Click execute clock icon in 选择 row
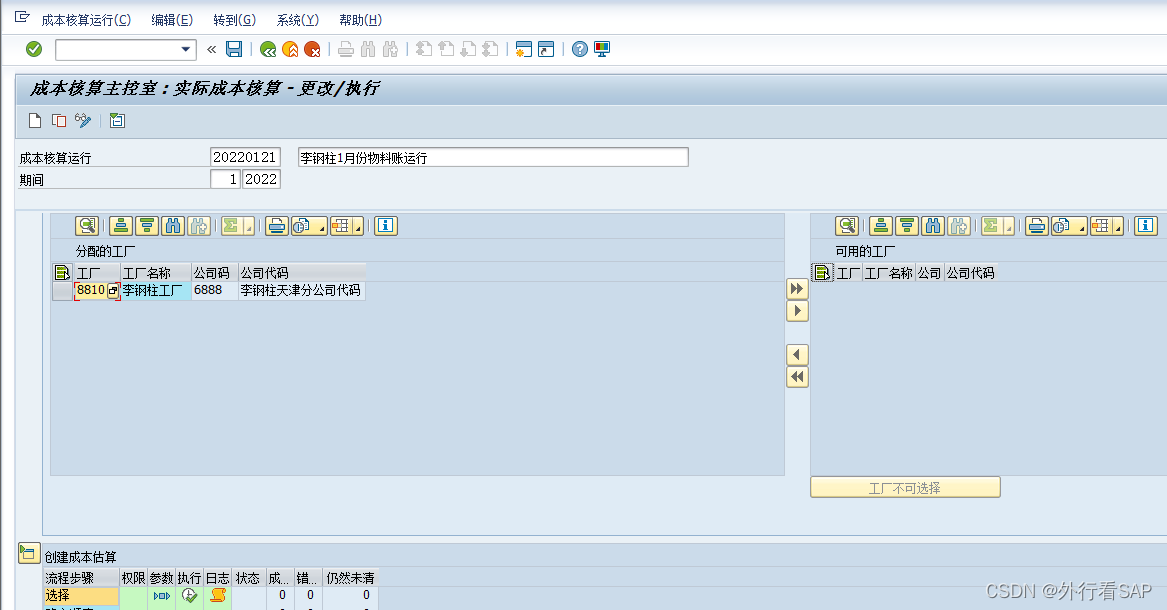Image resolution: width=1167 pixels, height=610 pixels. pos(189,596)
